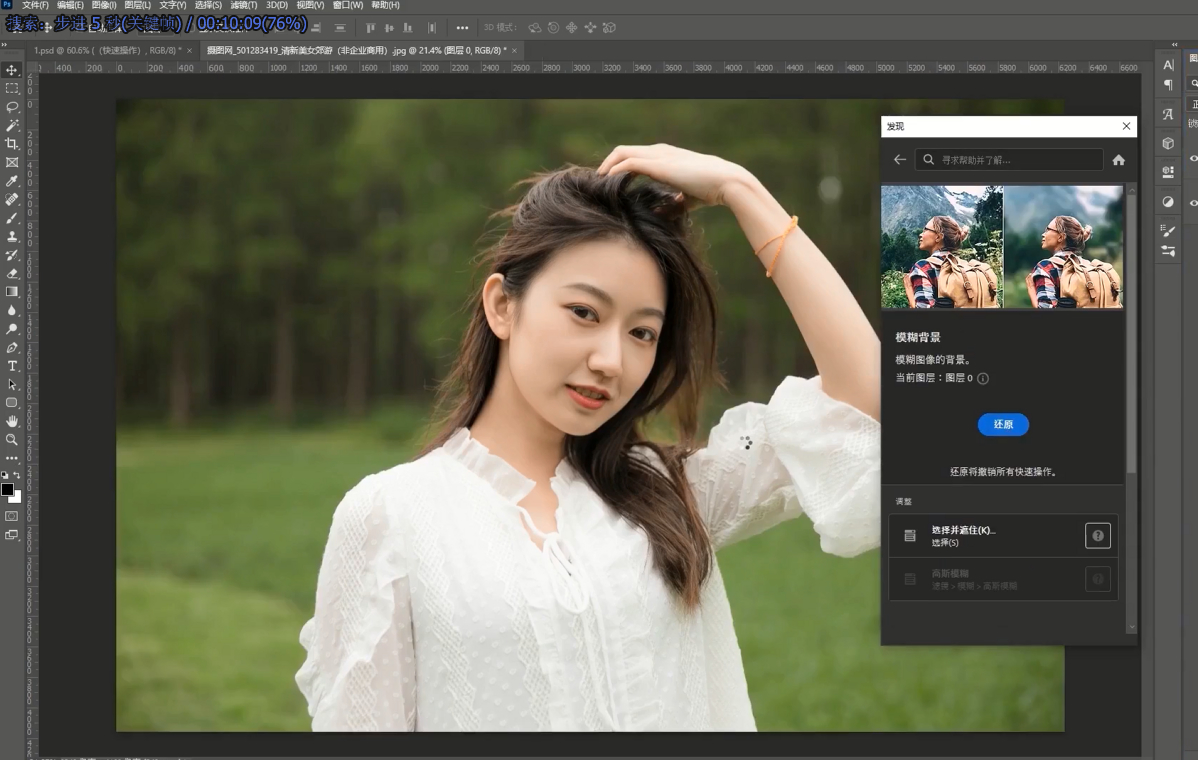Open the 3D cube panel icon
Screen dimensions: 1198x760
[x=1167, y=143]
